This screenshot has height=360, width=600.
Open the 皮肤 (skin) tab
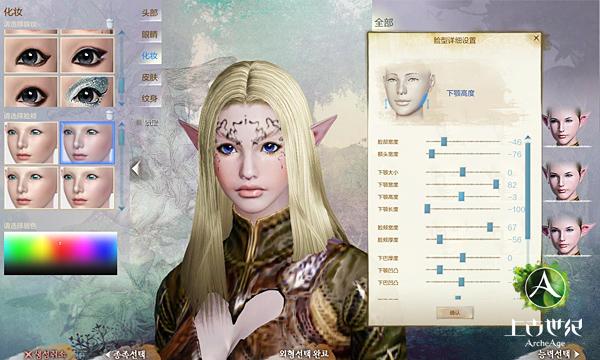(x=150, y=77)
